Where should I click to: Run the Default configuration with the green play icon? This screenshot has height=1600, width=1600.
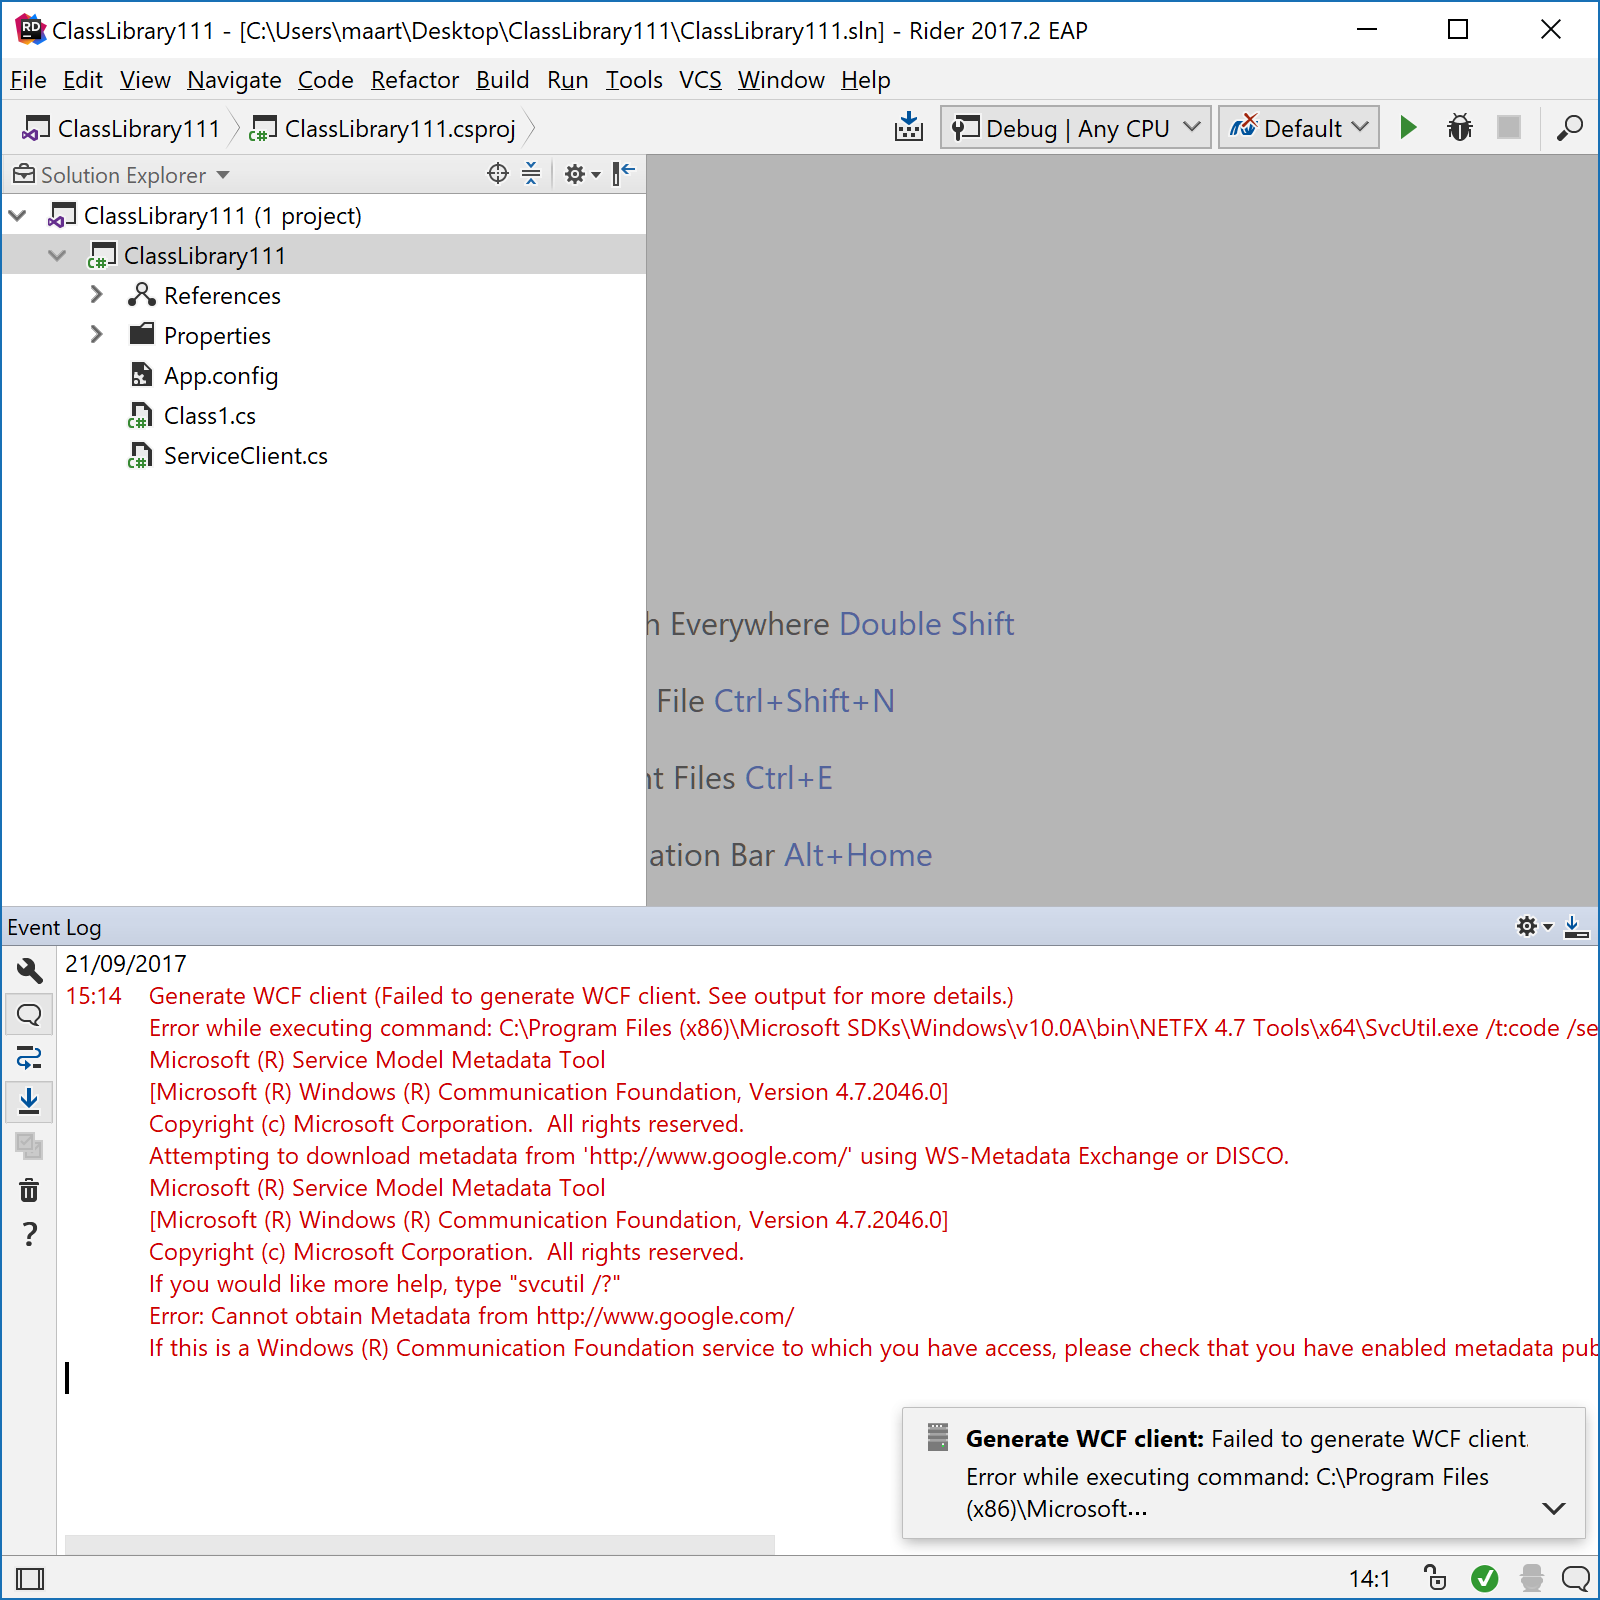(x=1408, y=128)
